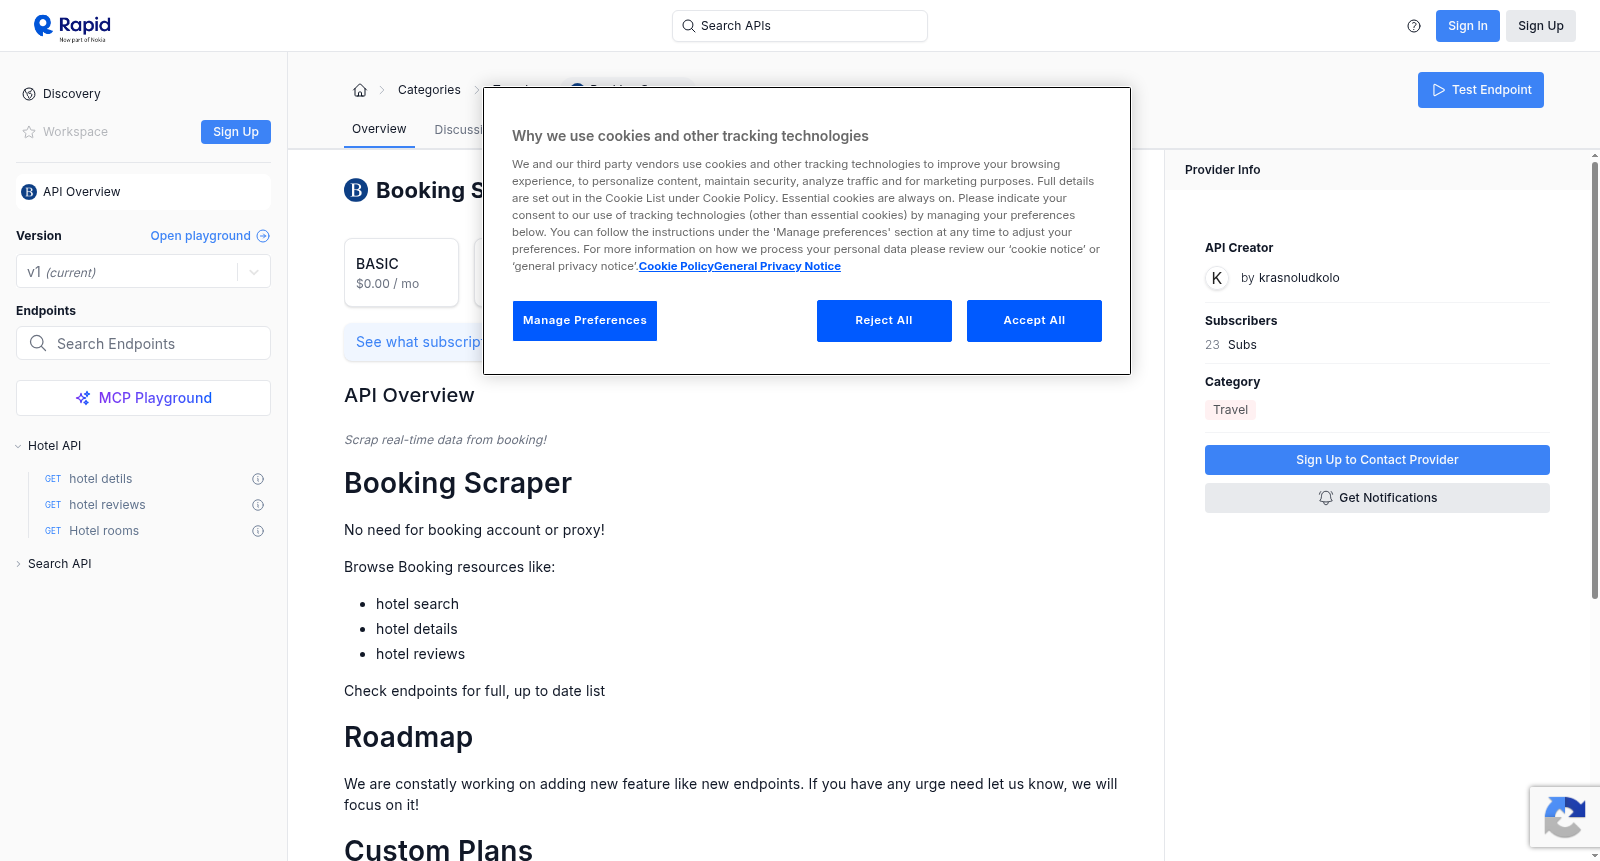The height and width of the screenshot is (861, 1600).
Task: Click the Booking Scraper B logo in heading
Action: pos(356,190)
